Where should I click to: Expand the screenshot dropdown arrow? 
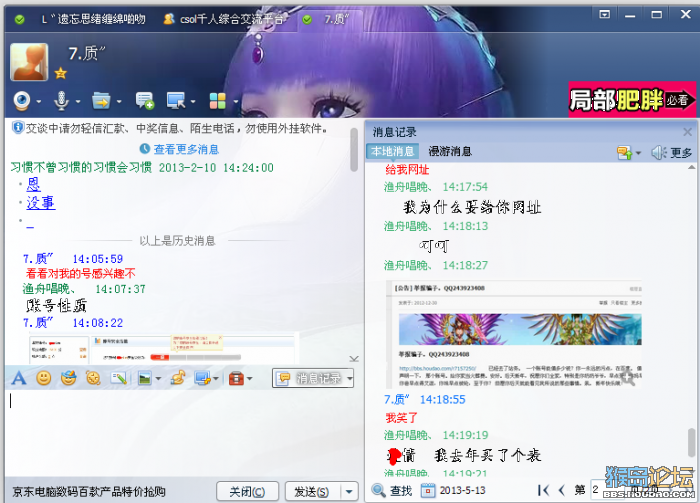[x=216, y=379]
